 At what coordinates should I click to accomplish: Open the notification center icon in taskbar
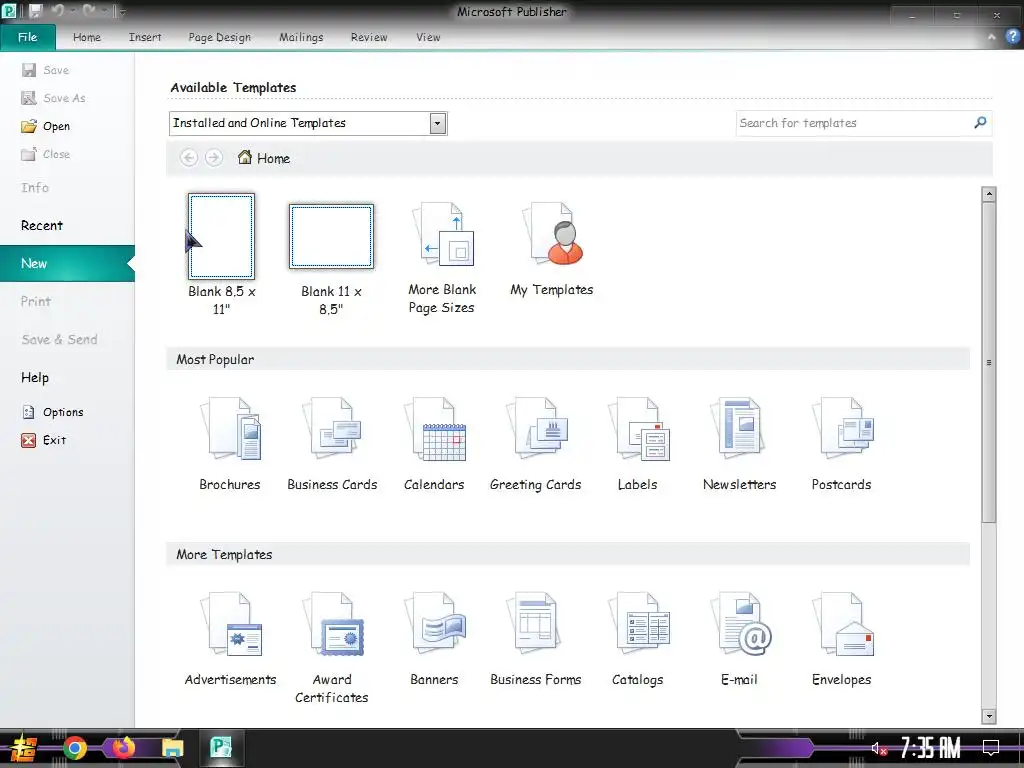991,748
